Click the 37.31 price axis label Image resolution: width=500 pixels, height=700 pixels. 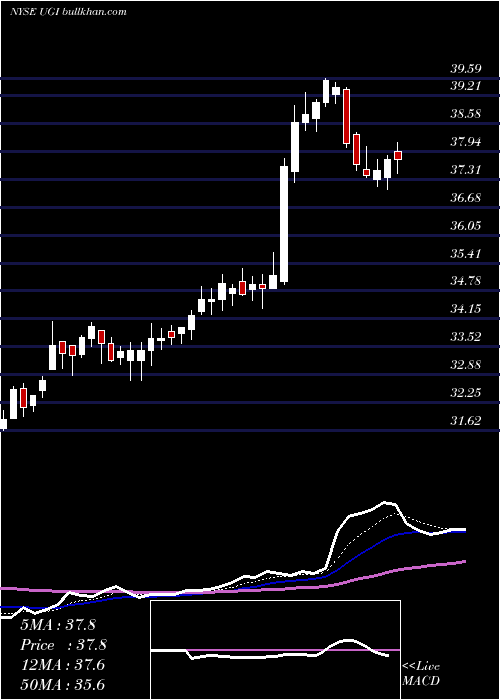[465, 170]
